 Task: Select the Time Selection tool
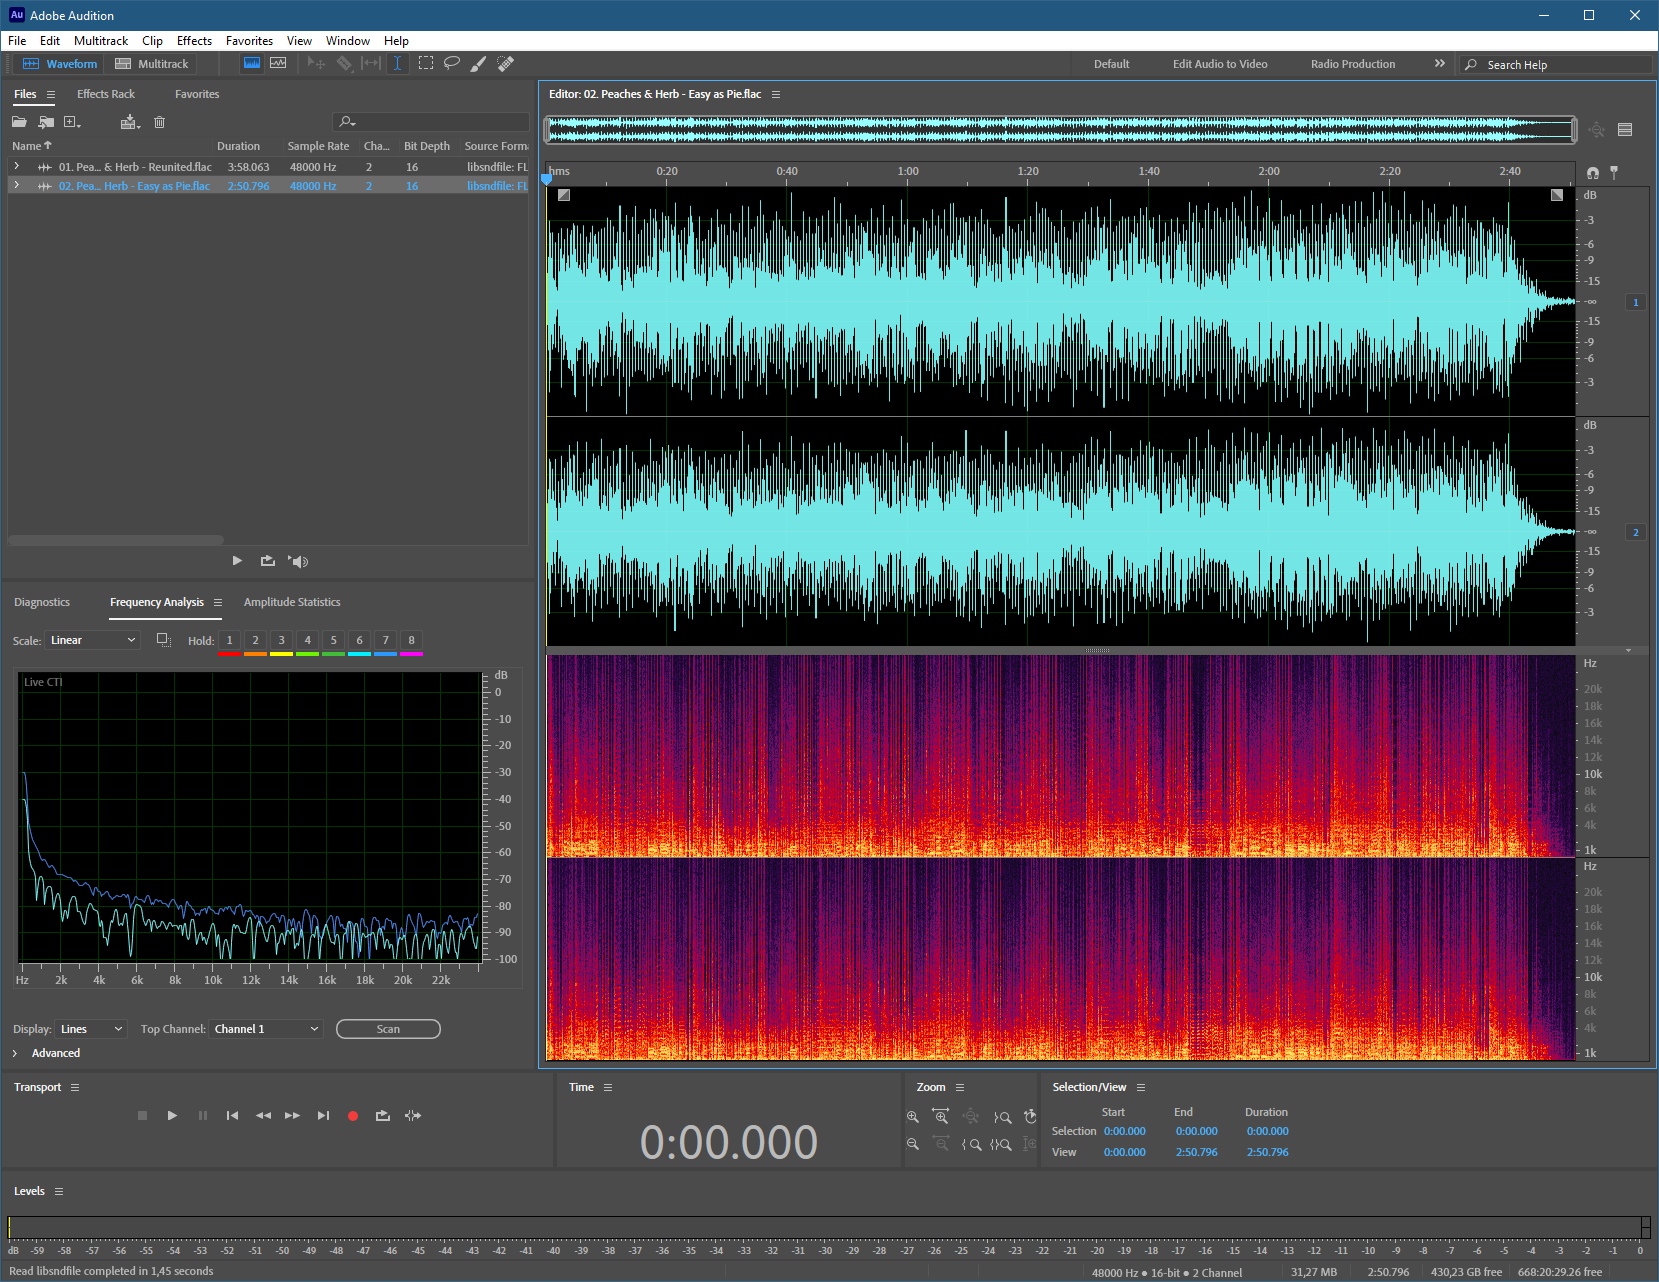[x=397, y=63]
